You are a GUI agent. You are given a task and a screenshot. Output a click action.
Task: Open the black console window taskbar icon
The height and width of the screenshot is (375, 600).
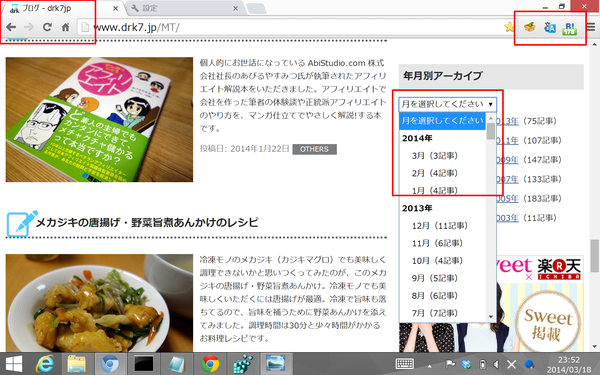(x=144, y=364)
